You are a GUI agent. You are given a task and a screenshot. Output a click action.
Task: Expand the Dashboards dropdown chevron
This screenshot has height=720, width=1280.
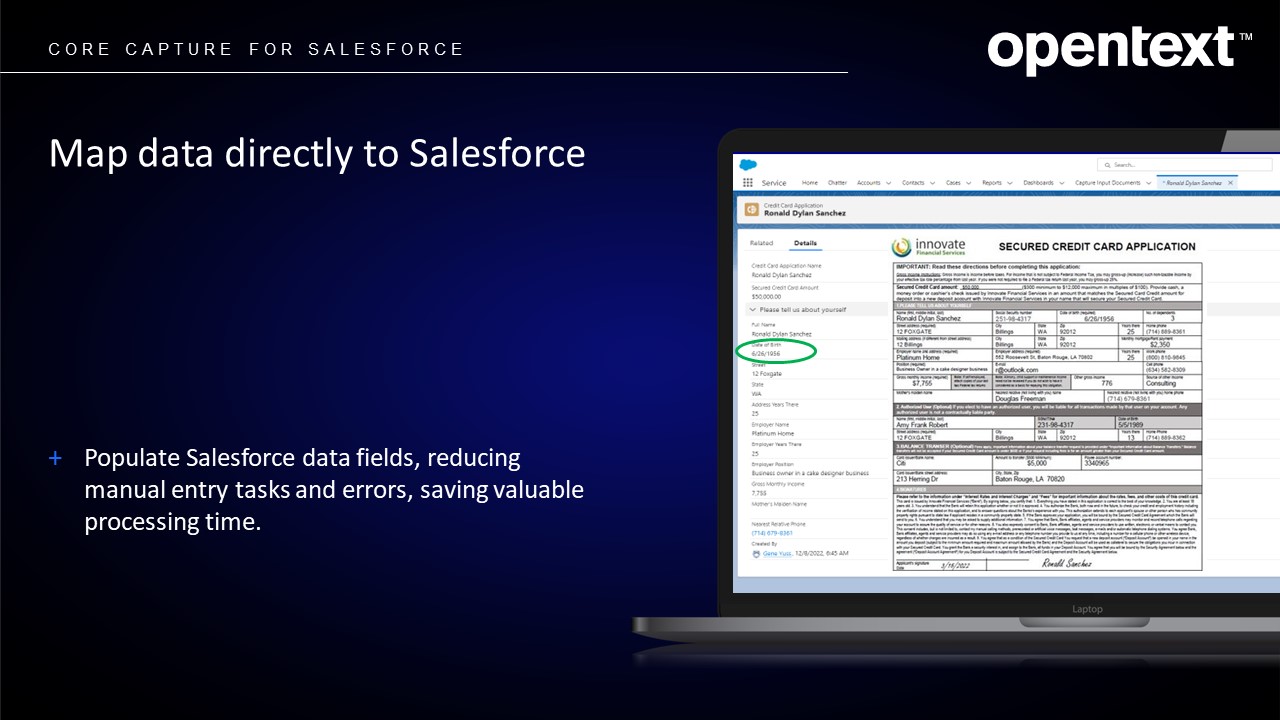[1060, 183]
